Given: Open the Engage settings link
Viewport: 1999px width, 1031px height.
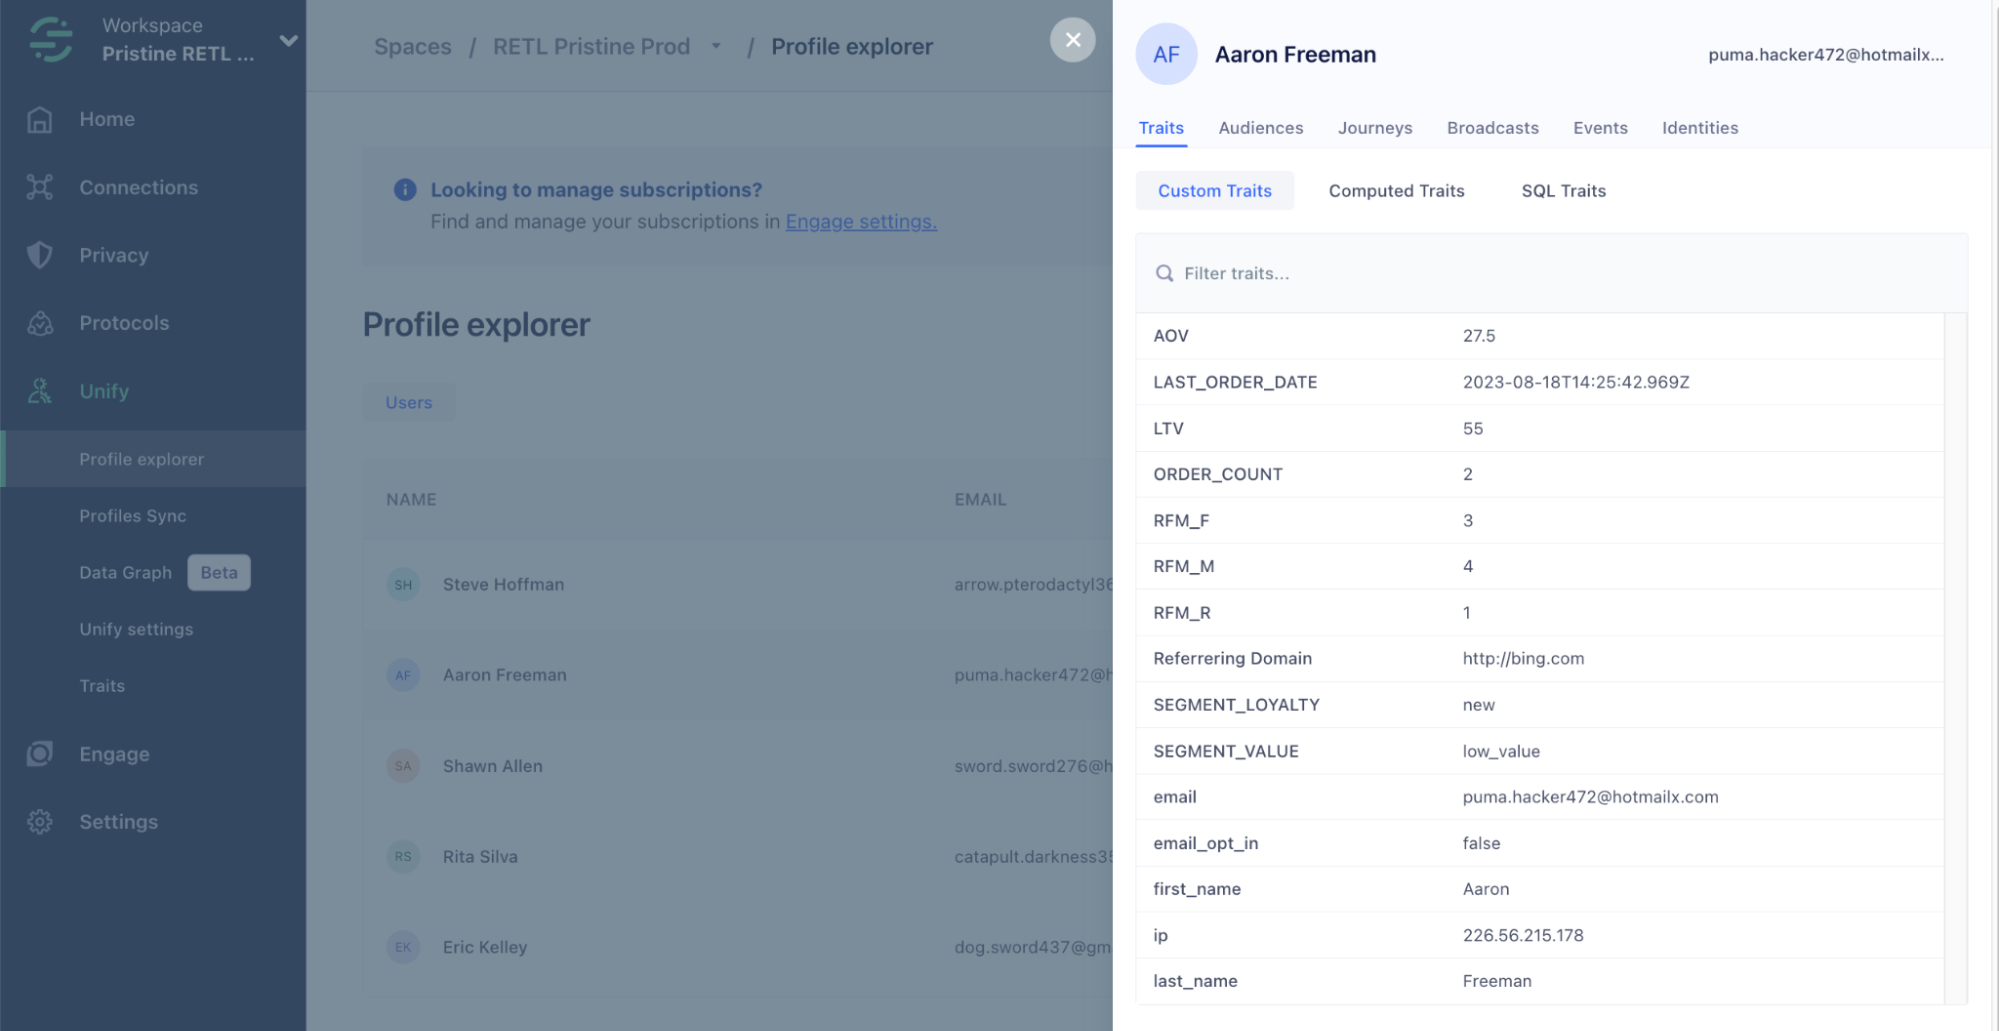Looking at the screenshot, I should click(861, 222).
